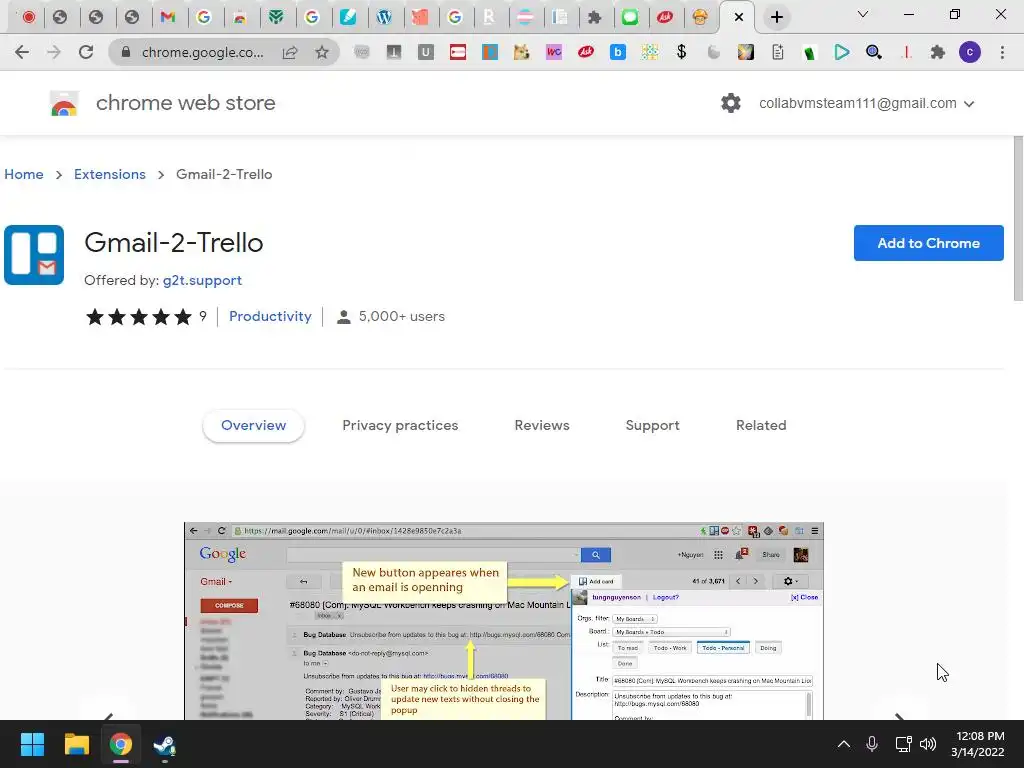Viewport: 1024px width, 768px height.
Task: Open the Chrome profile avatar 'c'
Action: click(970, 52)
